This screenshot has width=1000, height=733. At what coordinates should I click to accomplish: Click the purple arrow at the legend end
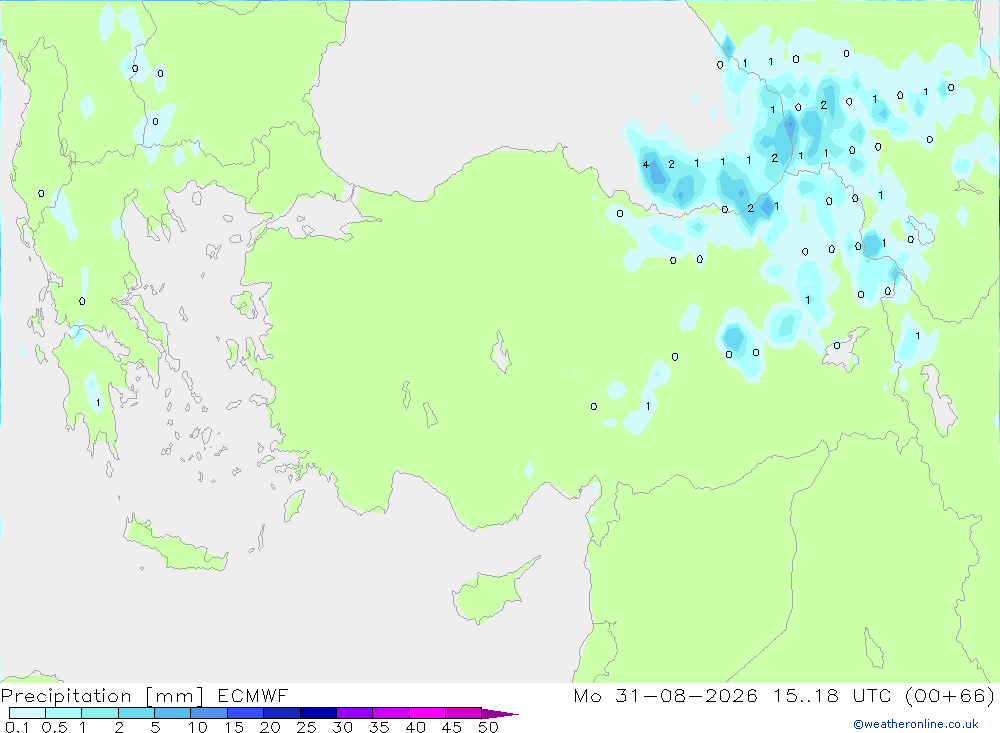click(499, 713)
